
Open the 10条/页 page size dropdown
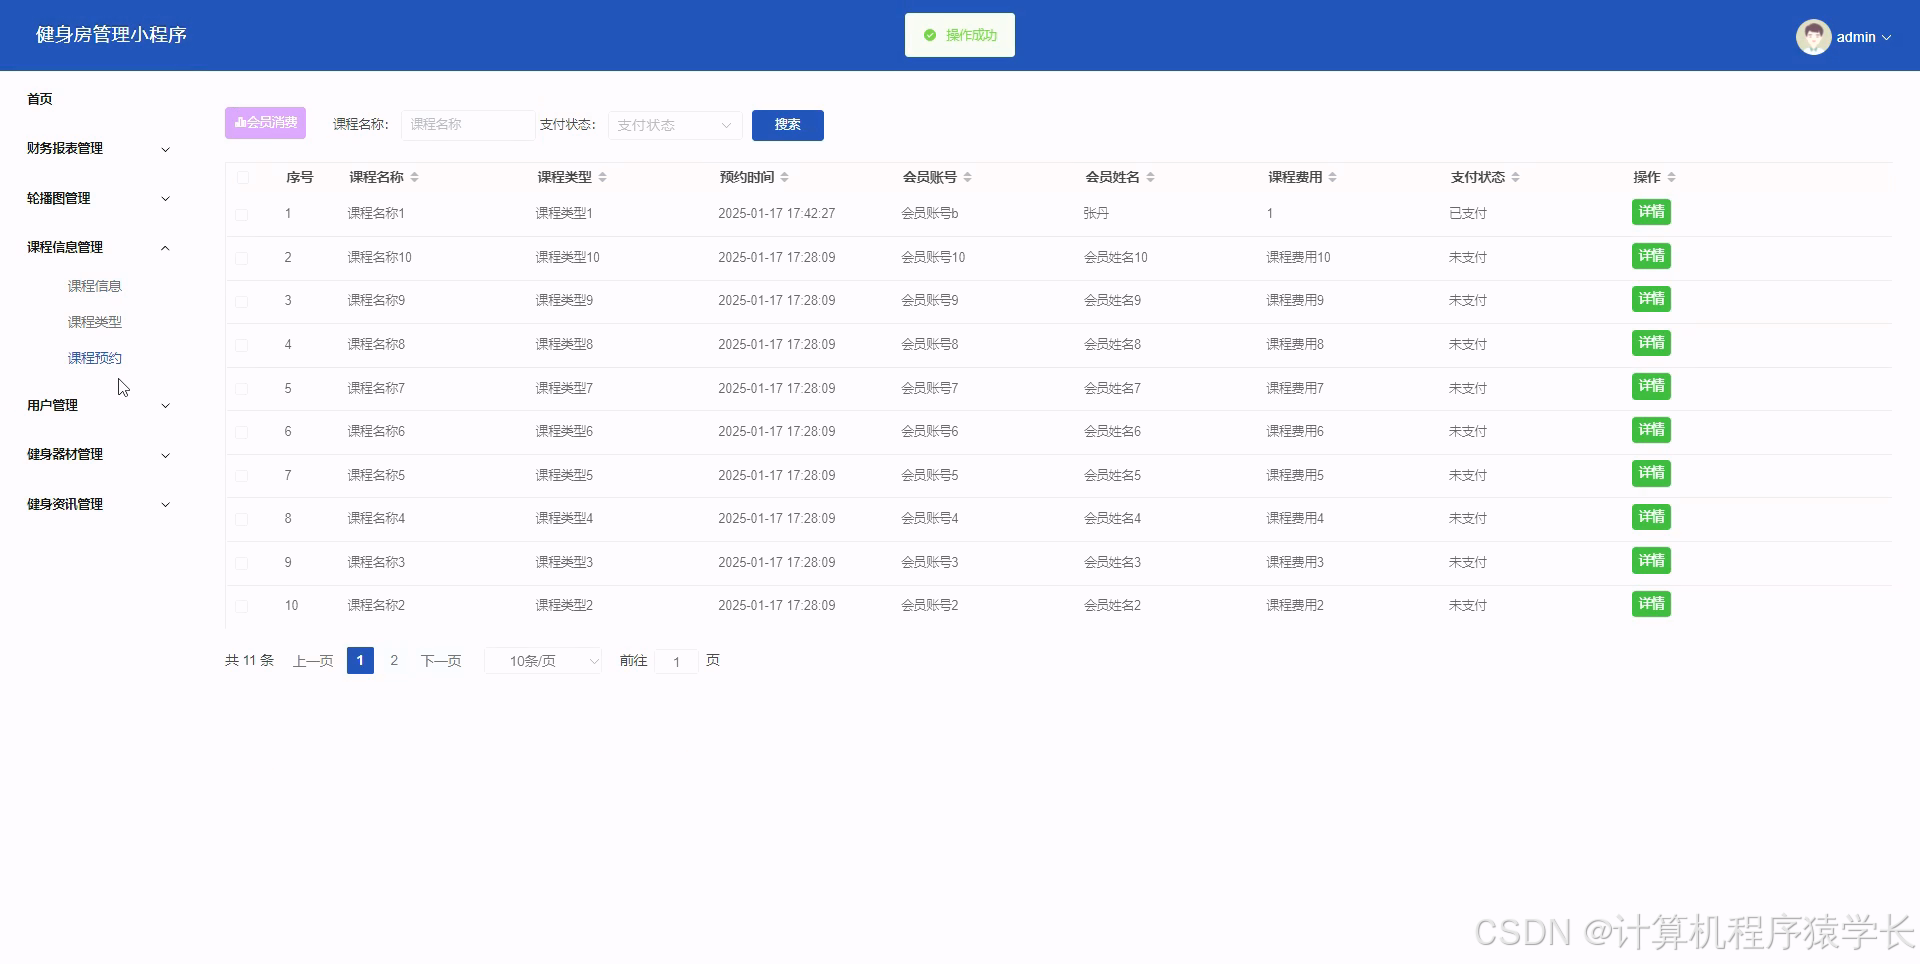point(542,660)
